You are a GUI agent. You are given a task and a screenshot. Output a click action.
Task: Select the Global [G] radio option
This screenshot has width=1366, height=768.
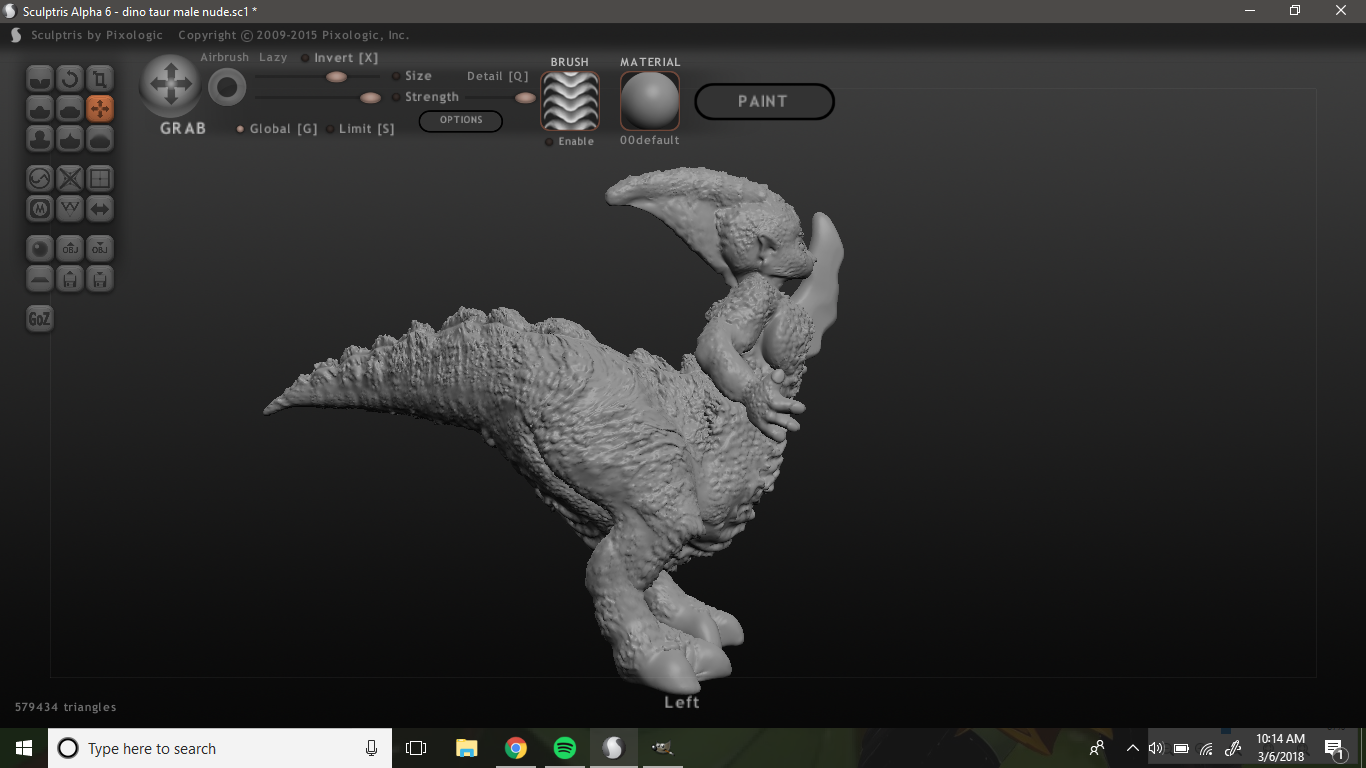[240, 129]
